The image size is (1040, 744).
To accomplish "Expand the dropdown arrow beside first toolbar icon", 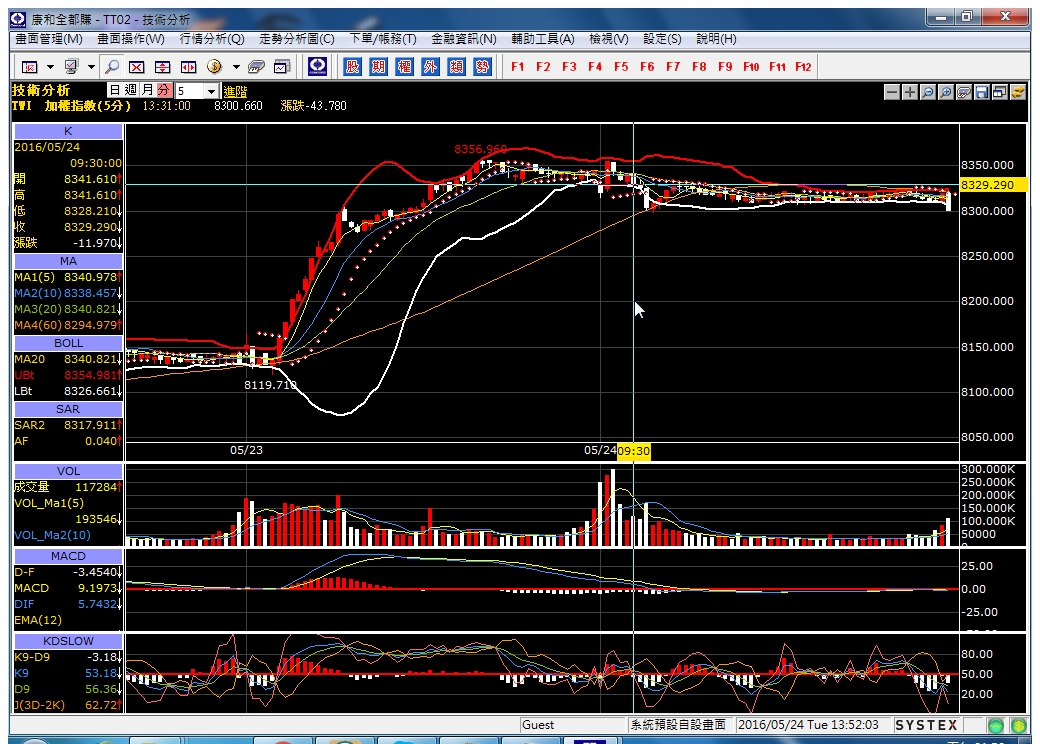I will pyautogui.click(x=50, y=67).
